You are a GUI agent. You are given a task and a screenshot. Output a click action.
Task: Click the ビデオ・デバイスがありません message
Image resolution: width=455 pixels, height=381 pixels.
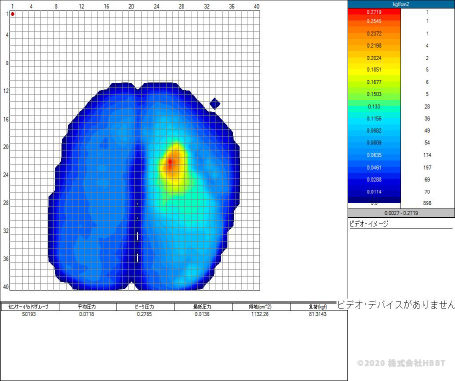pyautogui.click(x=396, y=305)
